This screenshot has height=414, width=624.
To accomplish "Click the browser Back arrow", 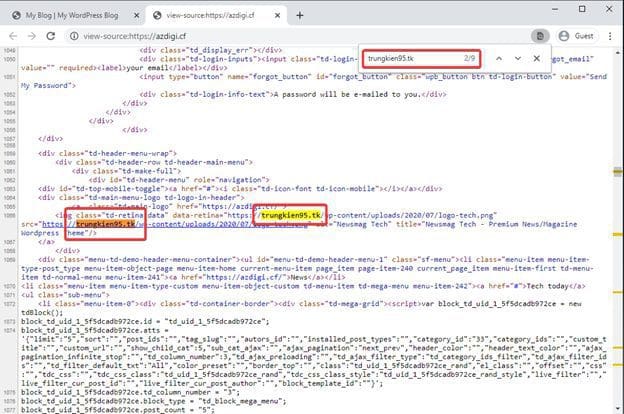I will 11,36.
